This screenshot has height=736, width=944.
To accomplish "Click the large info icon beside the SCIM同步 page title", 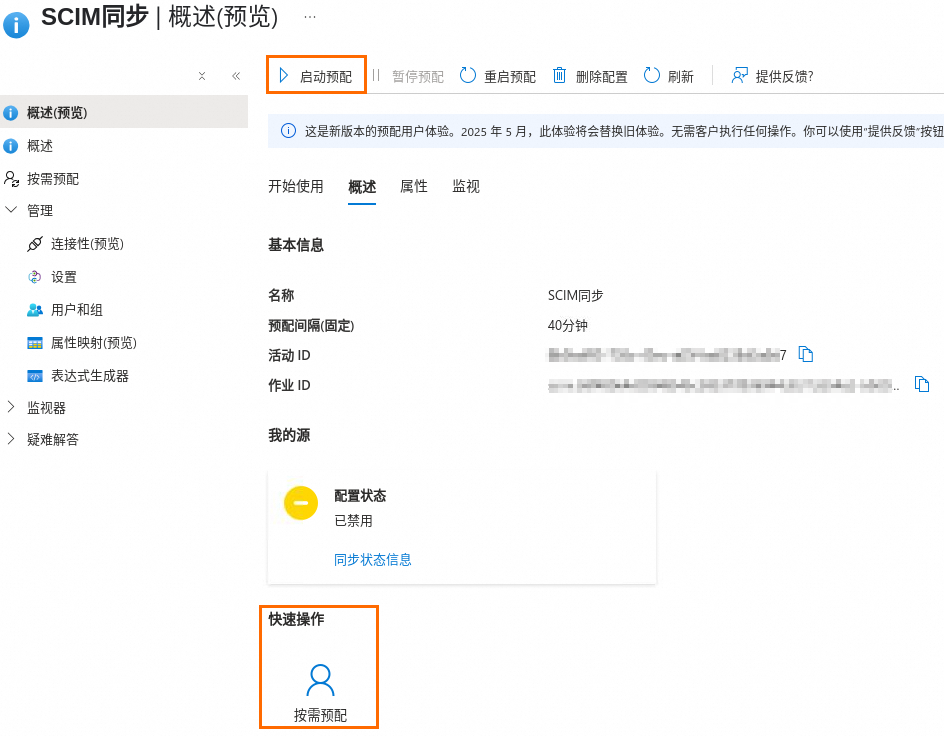I will tap(16, 25).
